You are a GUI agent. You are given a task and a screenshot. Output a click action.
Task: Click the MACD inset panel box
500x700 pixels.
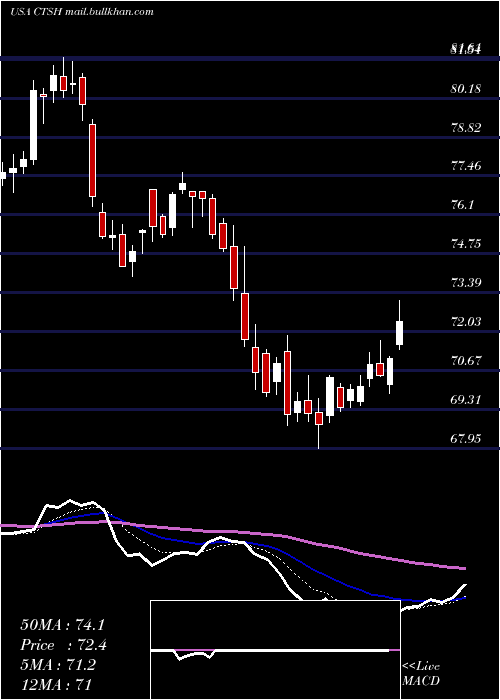pyautogui.click(x=275, y=650)
